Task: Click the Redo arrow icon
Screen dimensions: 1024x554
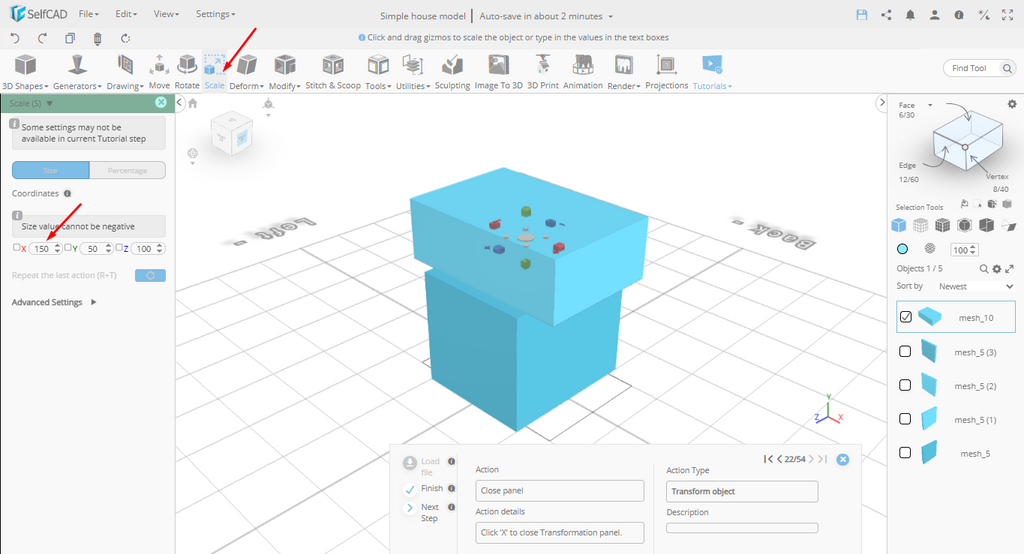Action: tap(42, 39)
